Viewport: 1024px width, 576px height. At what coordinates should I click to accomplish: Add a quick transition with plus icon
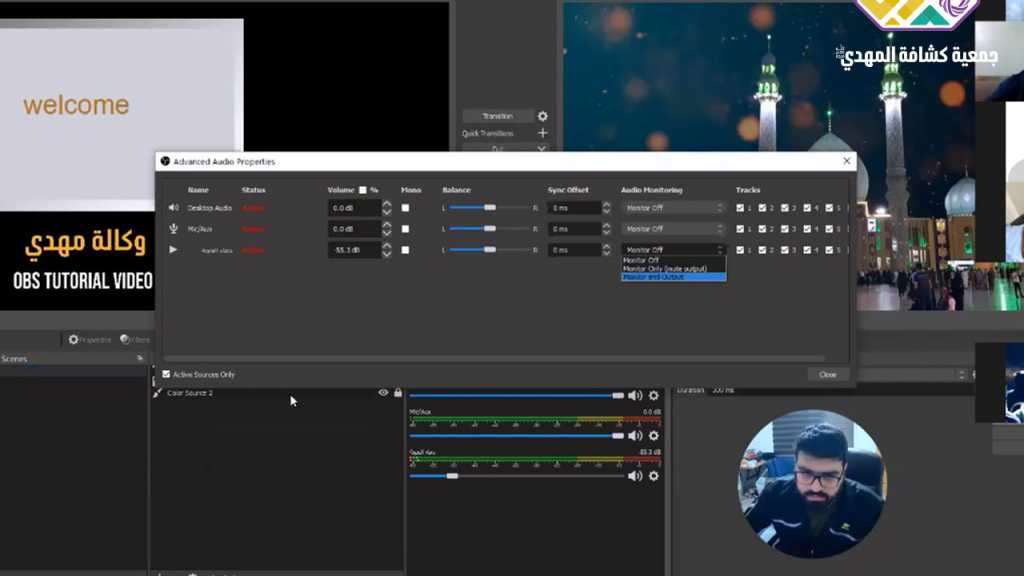(x=543, y=133)
